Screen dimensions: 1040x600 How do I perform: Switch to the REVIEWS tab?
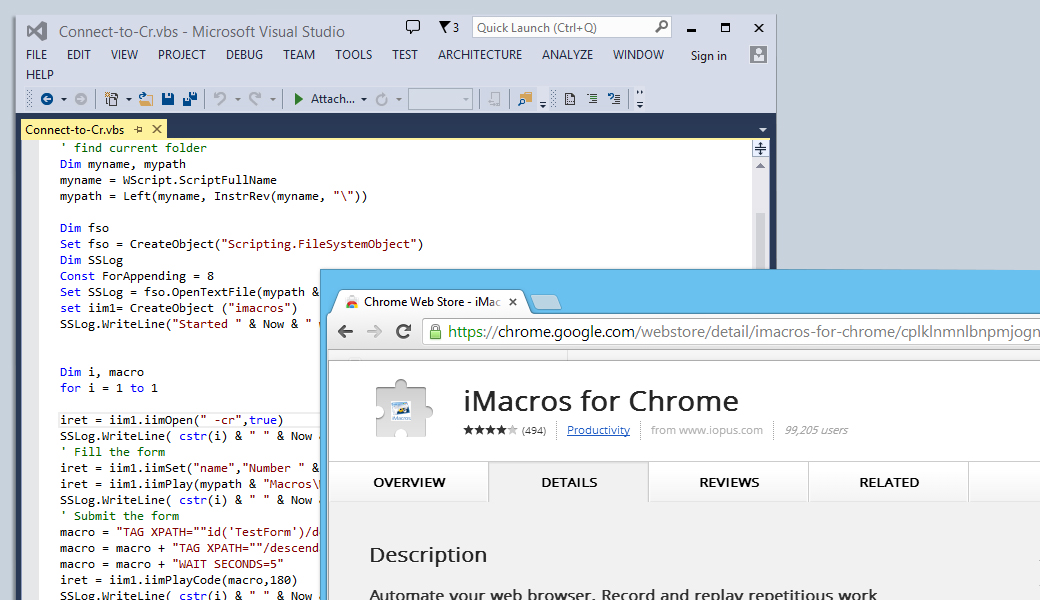(729, 483)
